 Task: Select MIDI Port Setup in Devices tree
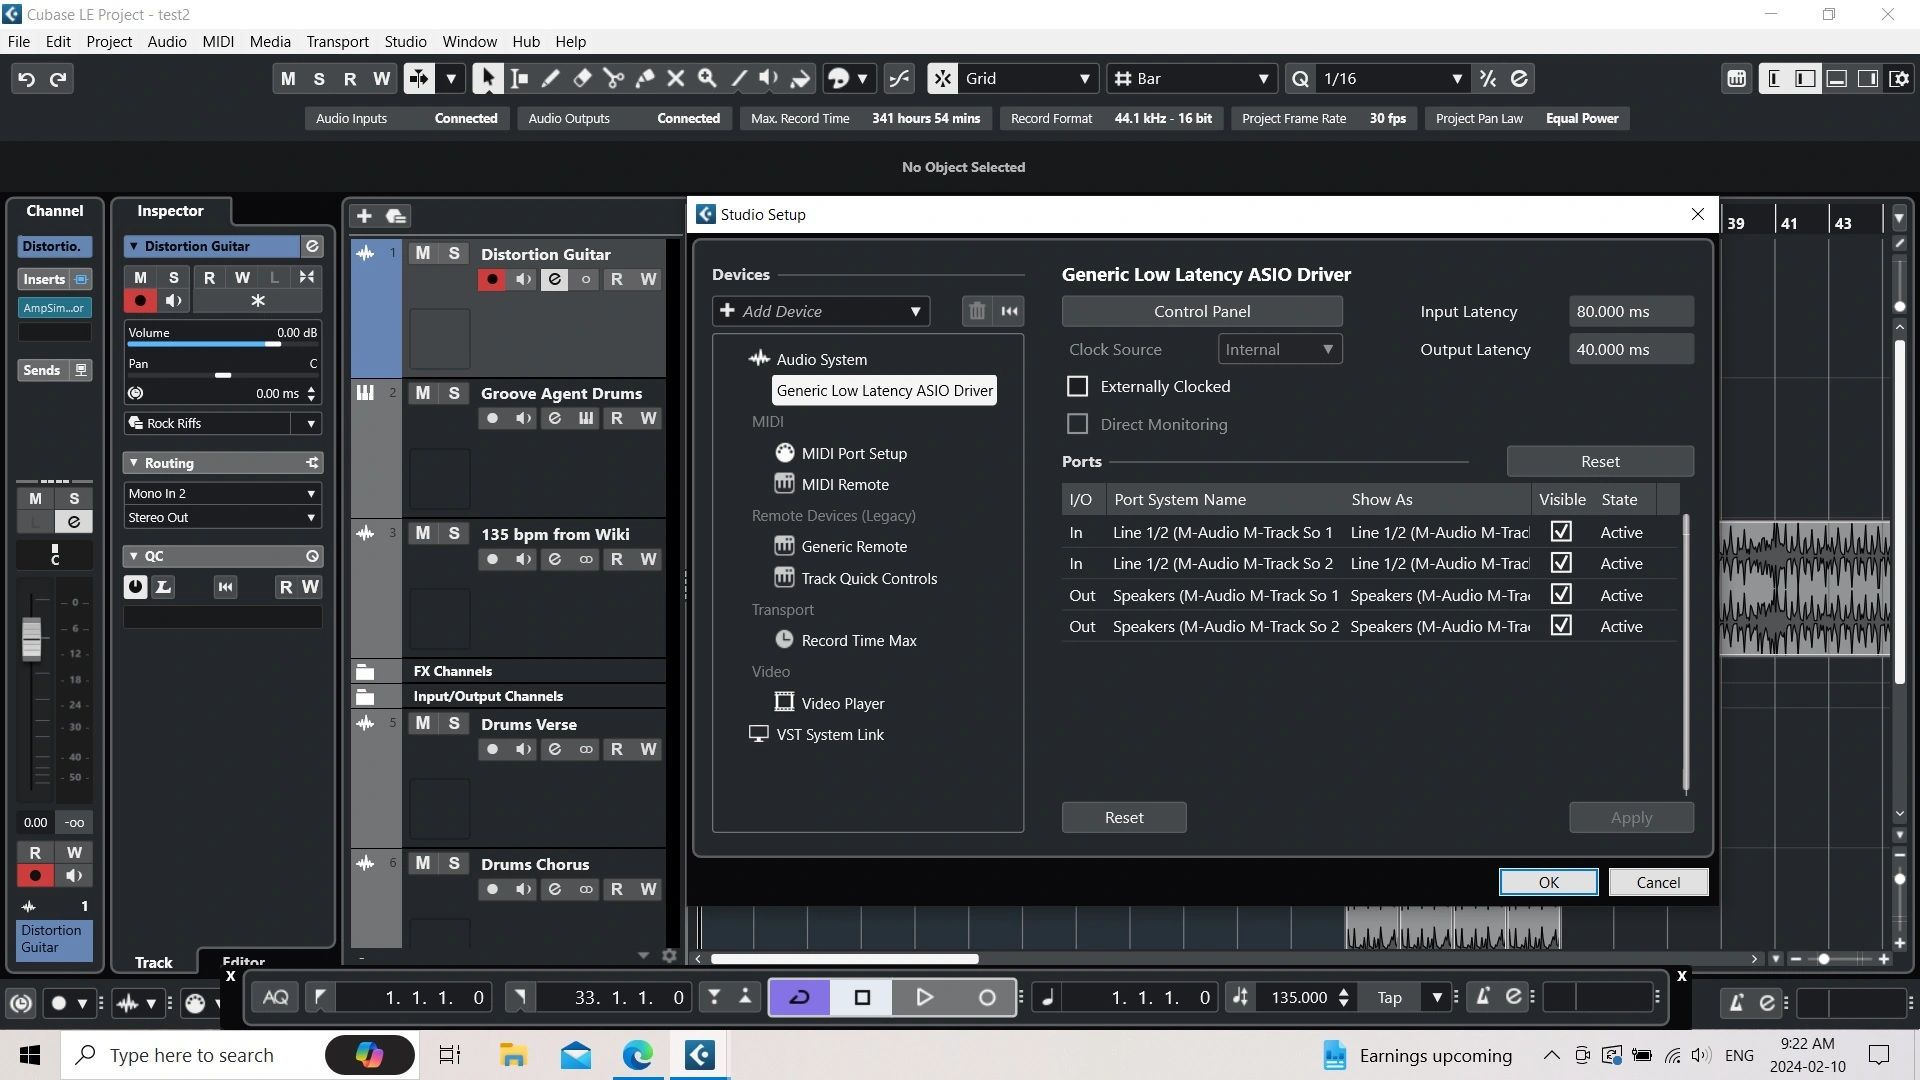(x=853, y=453)
